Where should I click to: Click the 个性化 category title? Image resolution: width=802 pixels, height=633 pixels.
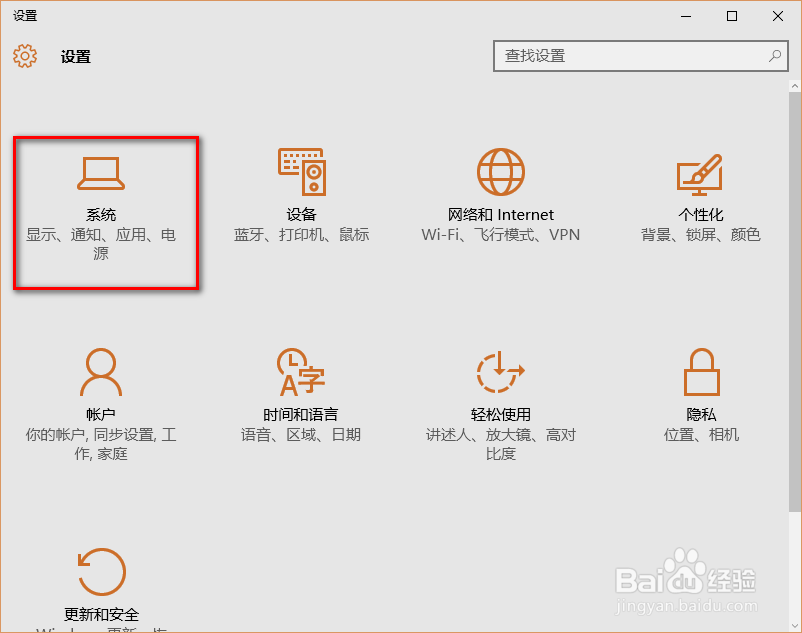701,215
